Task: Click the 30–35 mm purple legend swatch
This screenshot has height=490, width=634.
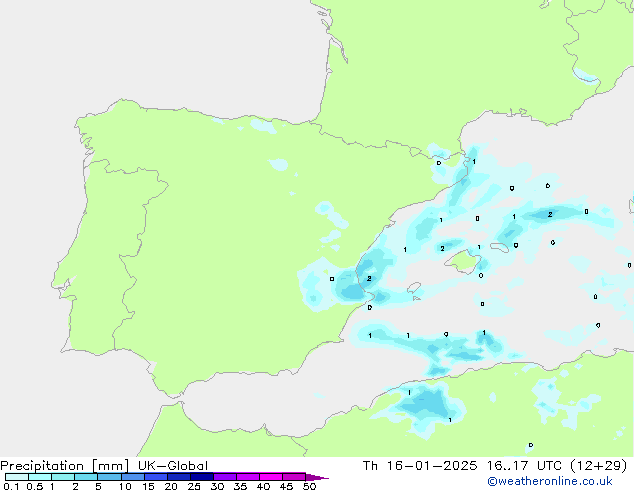Action: tap(224, 477)
